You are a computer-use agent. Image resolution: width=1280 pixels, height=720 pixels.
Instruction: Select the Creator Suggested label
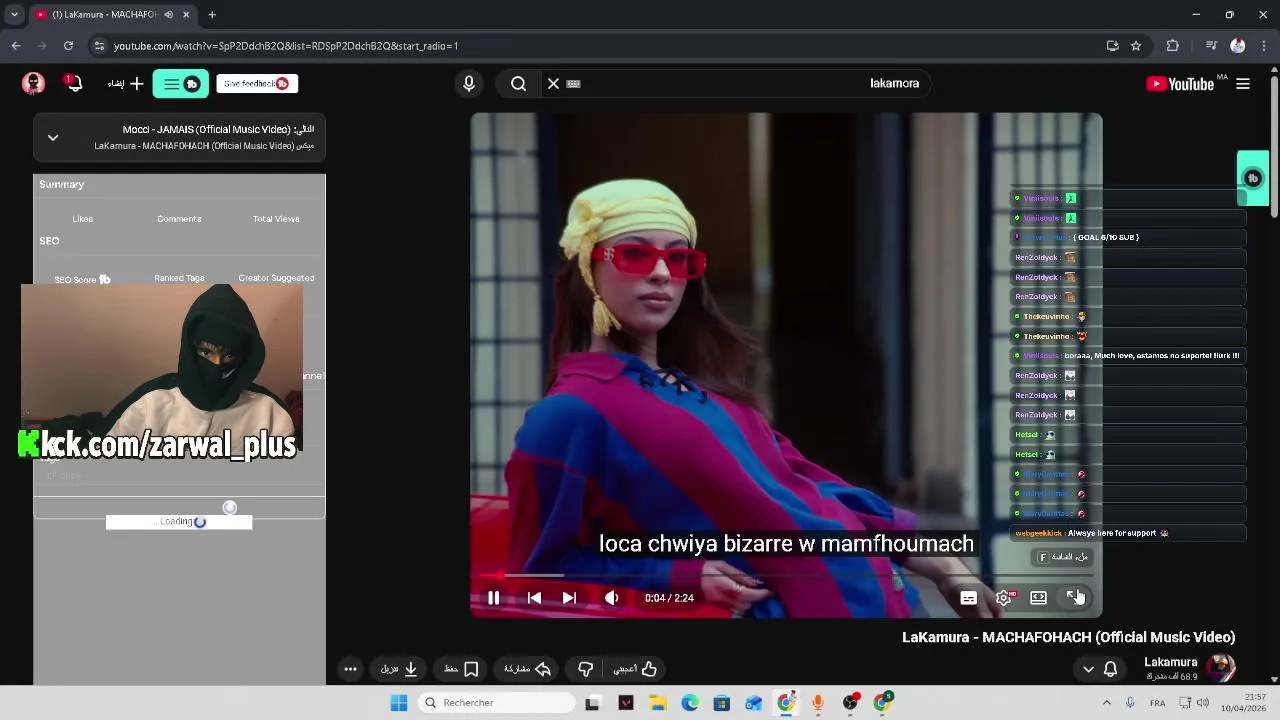[x=276, y=278]
